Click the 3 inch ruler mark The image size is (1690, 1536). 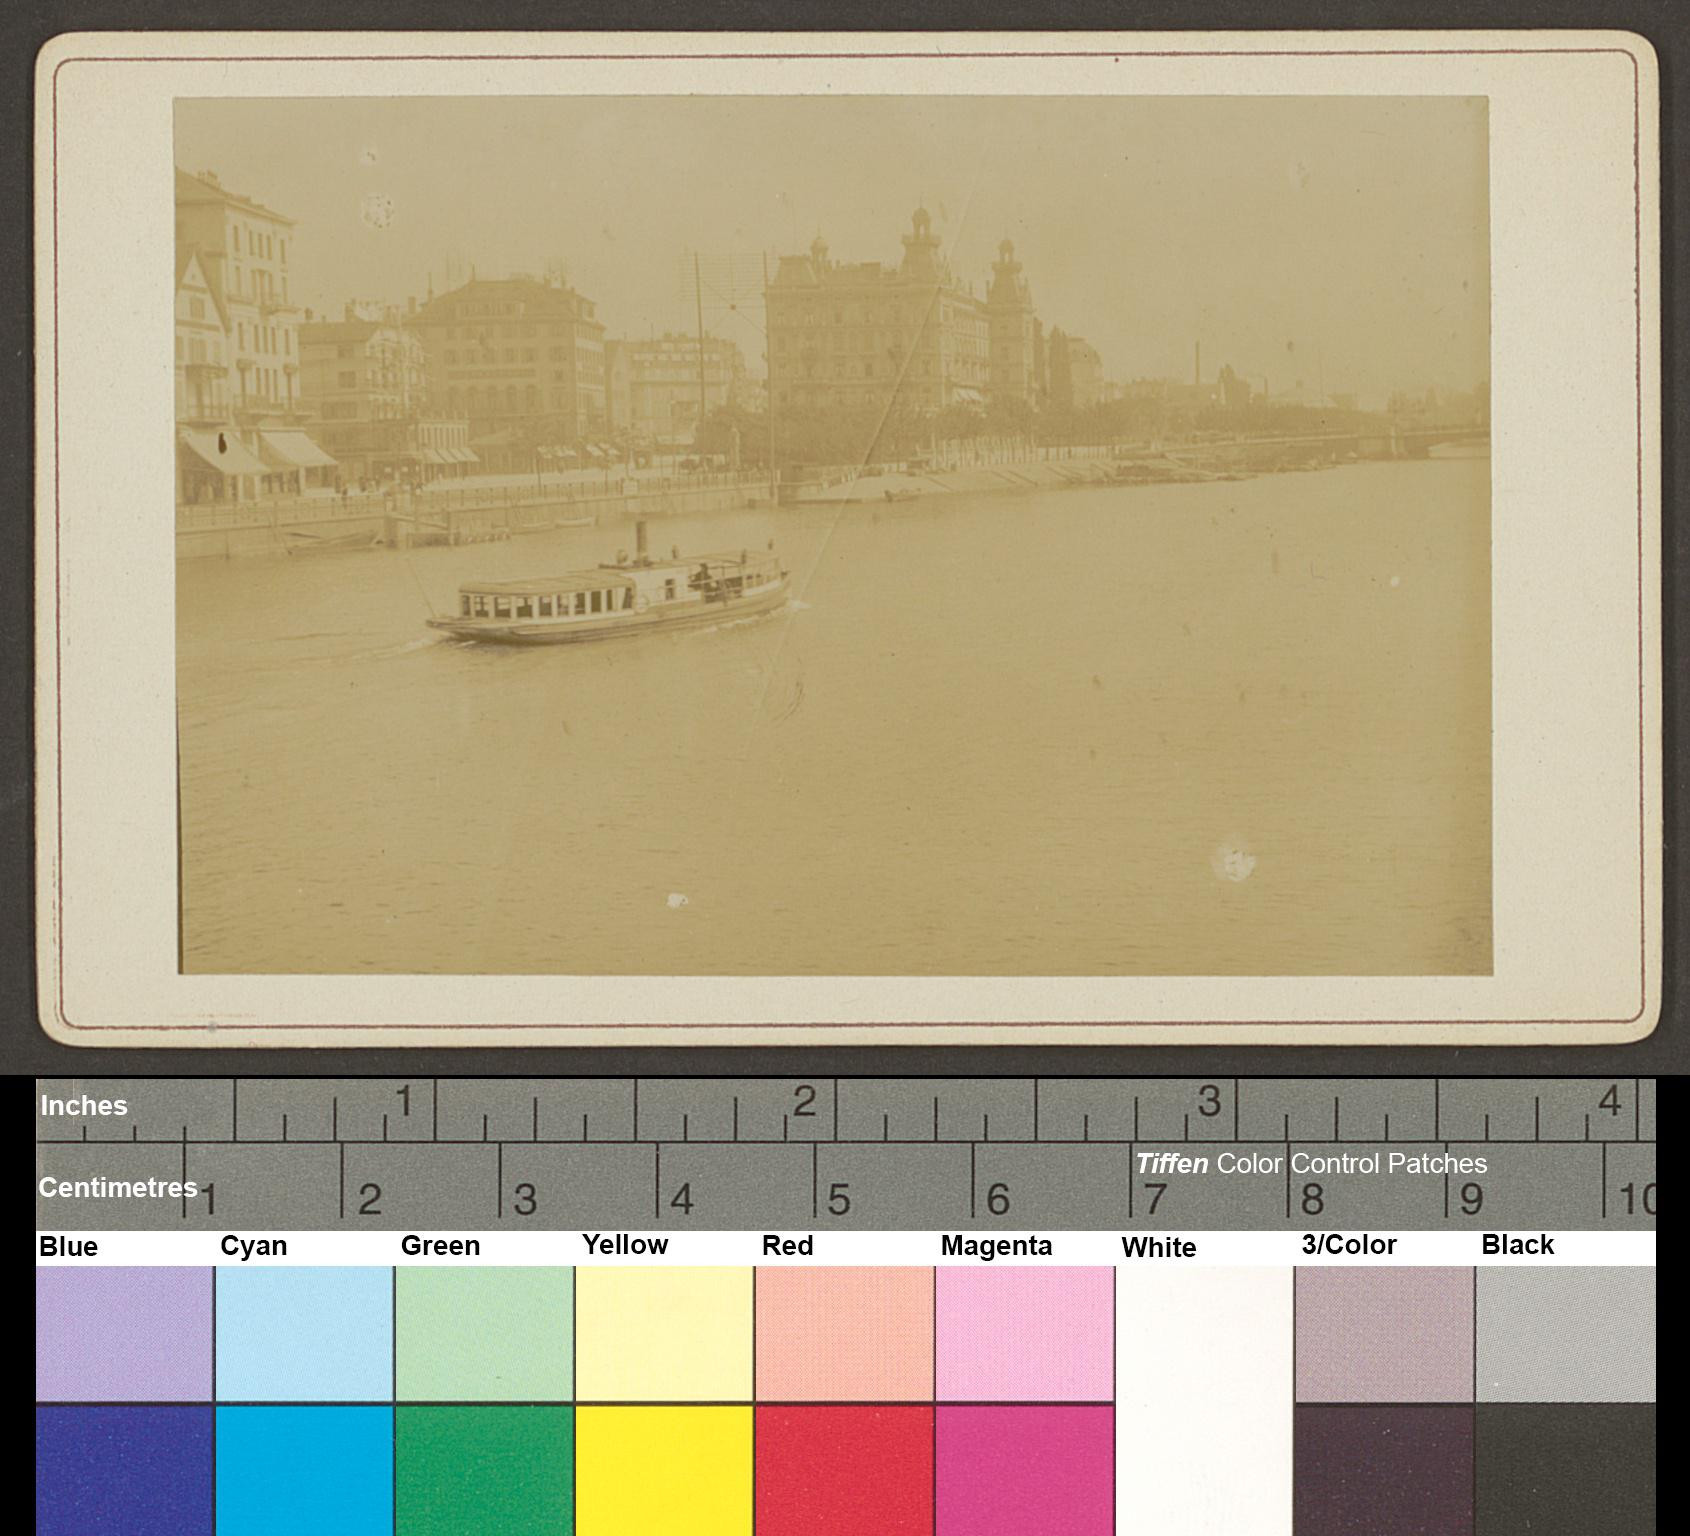click(x=1209, y=1102)
